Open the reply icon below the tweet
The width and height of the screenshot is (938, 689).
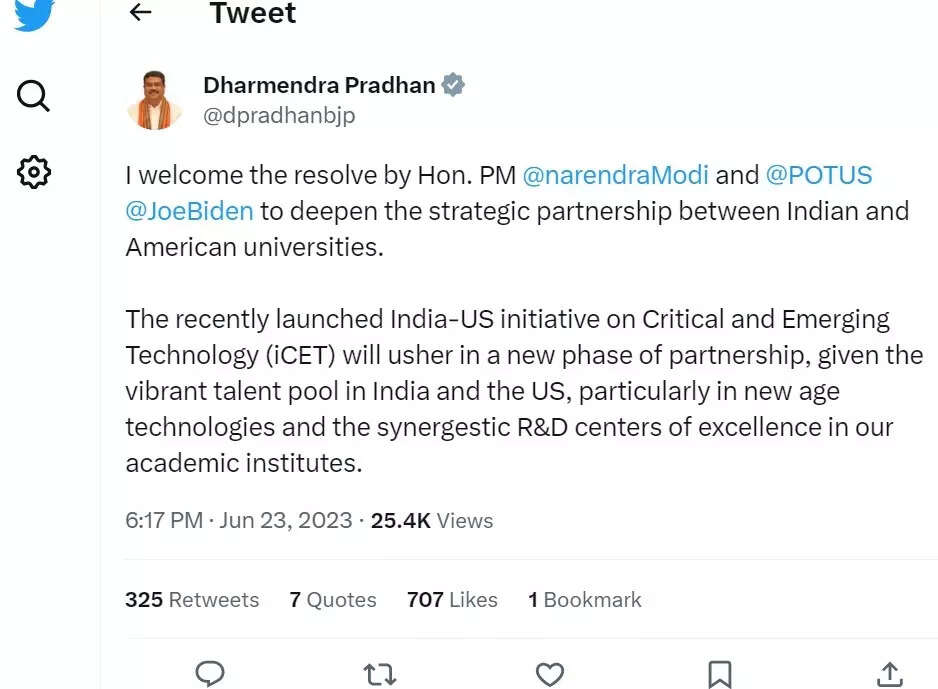pos(209,674)
